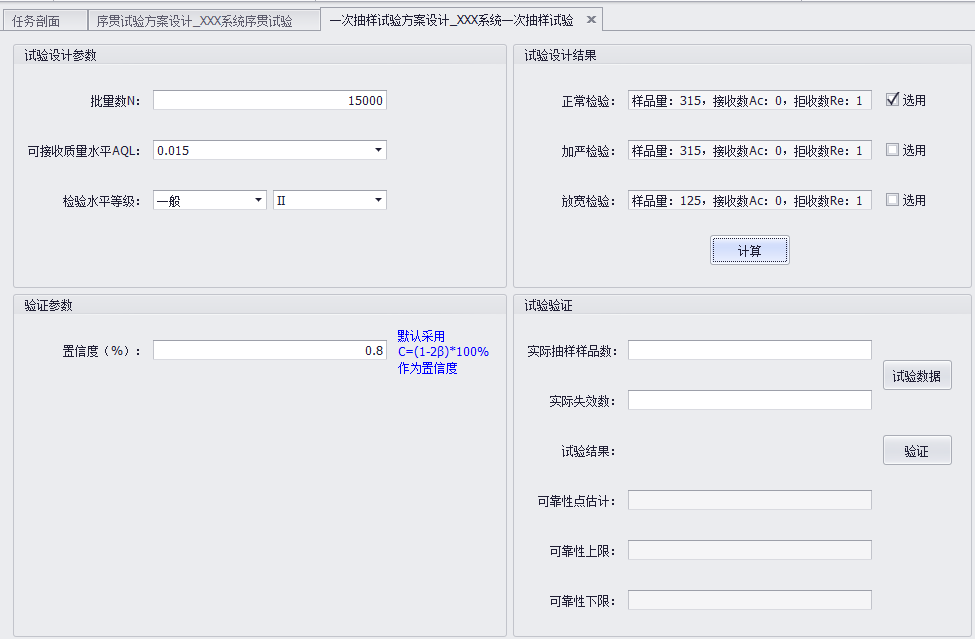Open the inspection level dropdown showing II
Screen dimensions: 975x639
tap(379, 199)
